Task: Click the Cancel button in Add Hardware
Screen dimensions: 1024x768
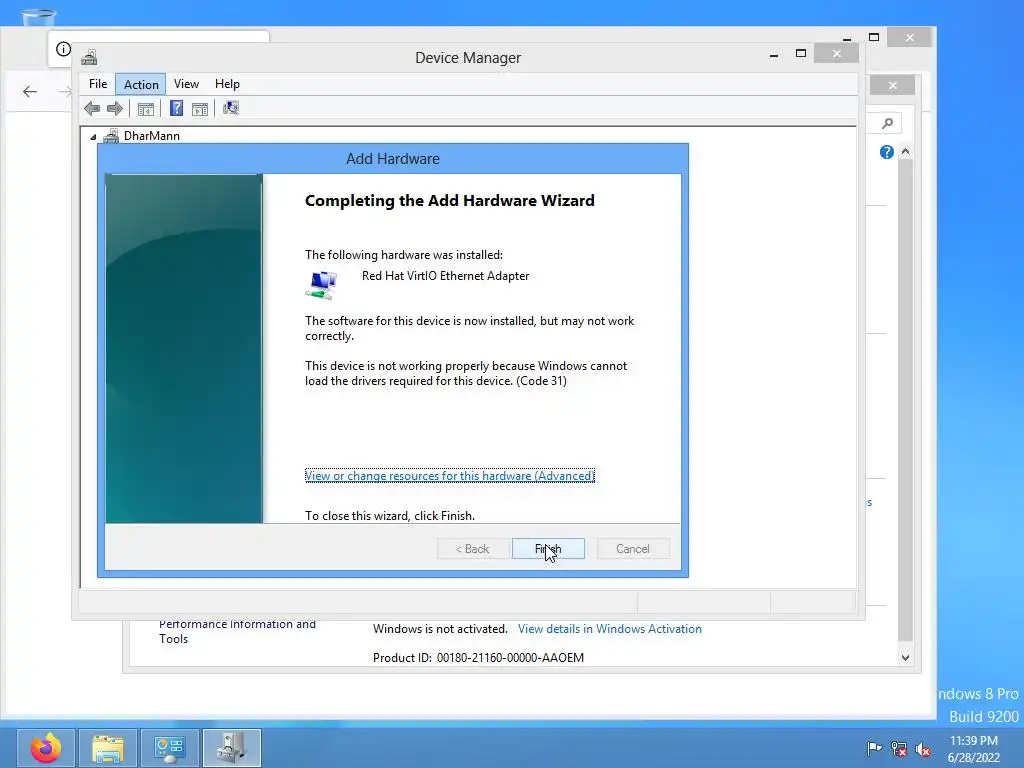Action: (x=632, y=549)
